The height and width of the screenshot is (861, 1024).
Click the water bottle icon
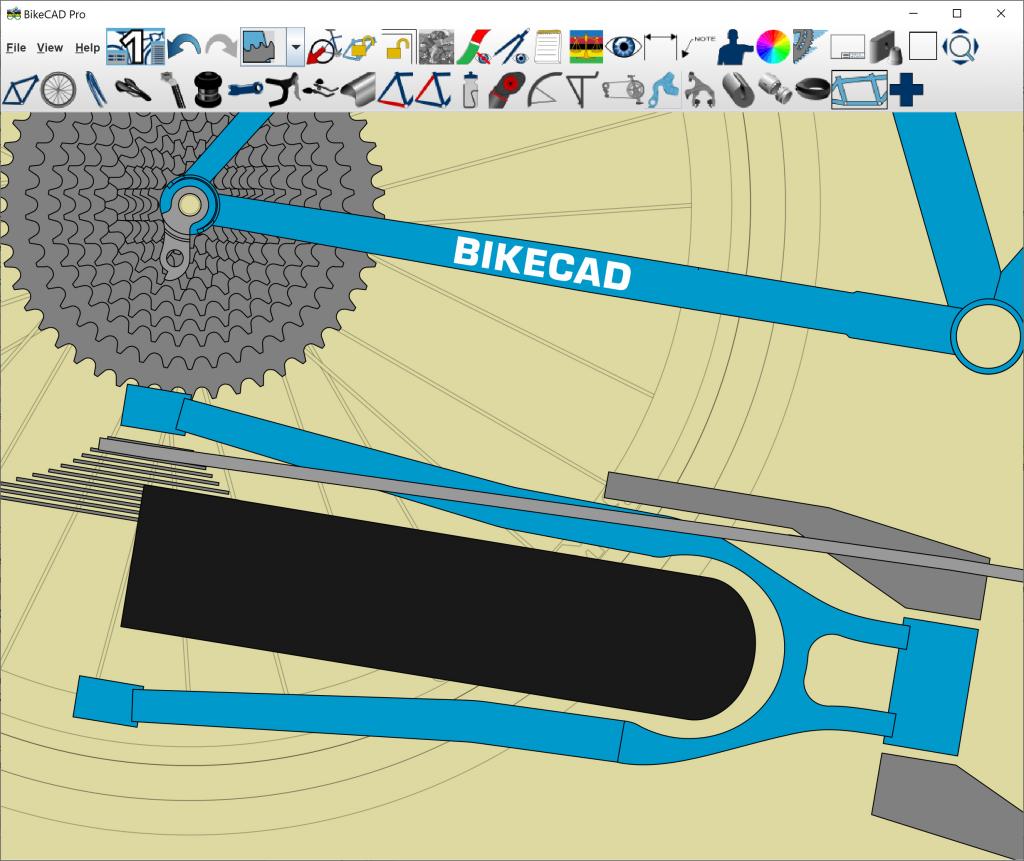coord(470,90)
